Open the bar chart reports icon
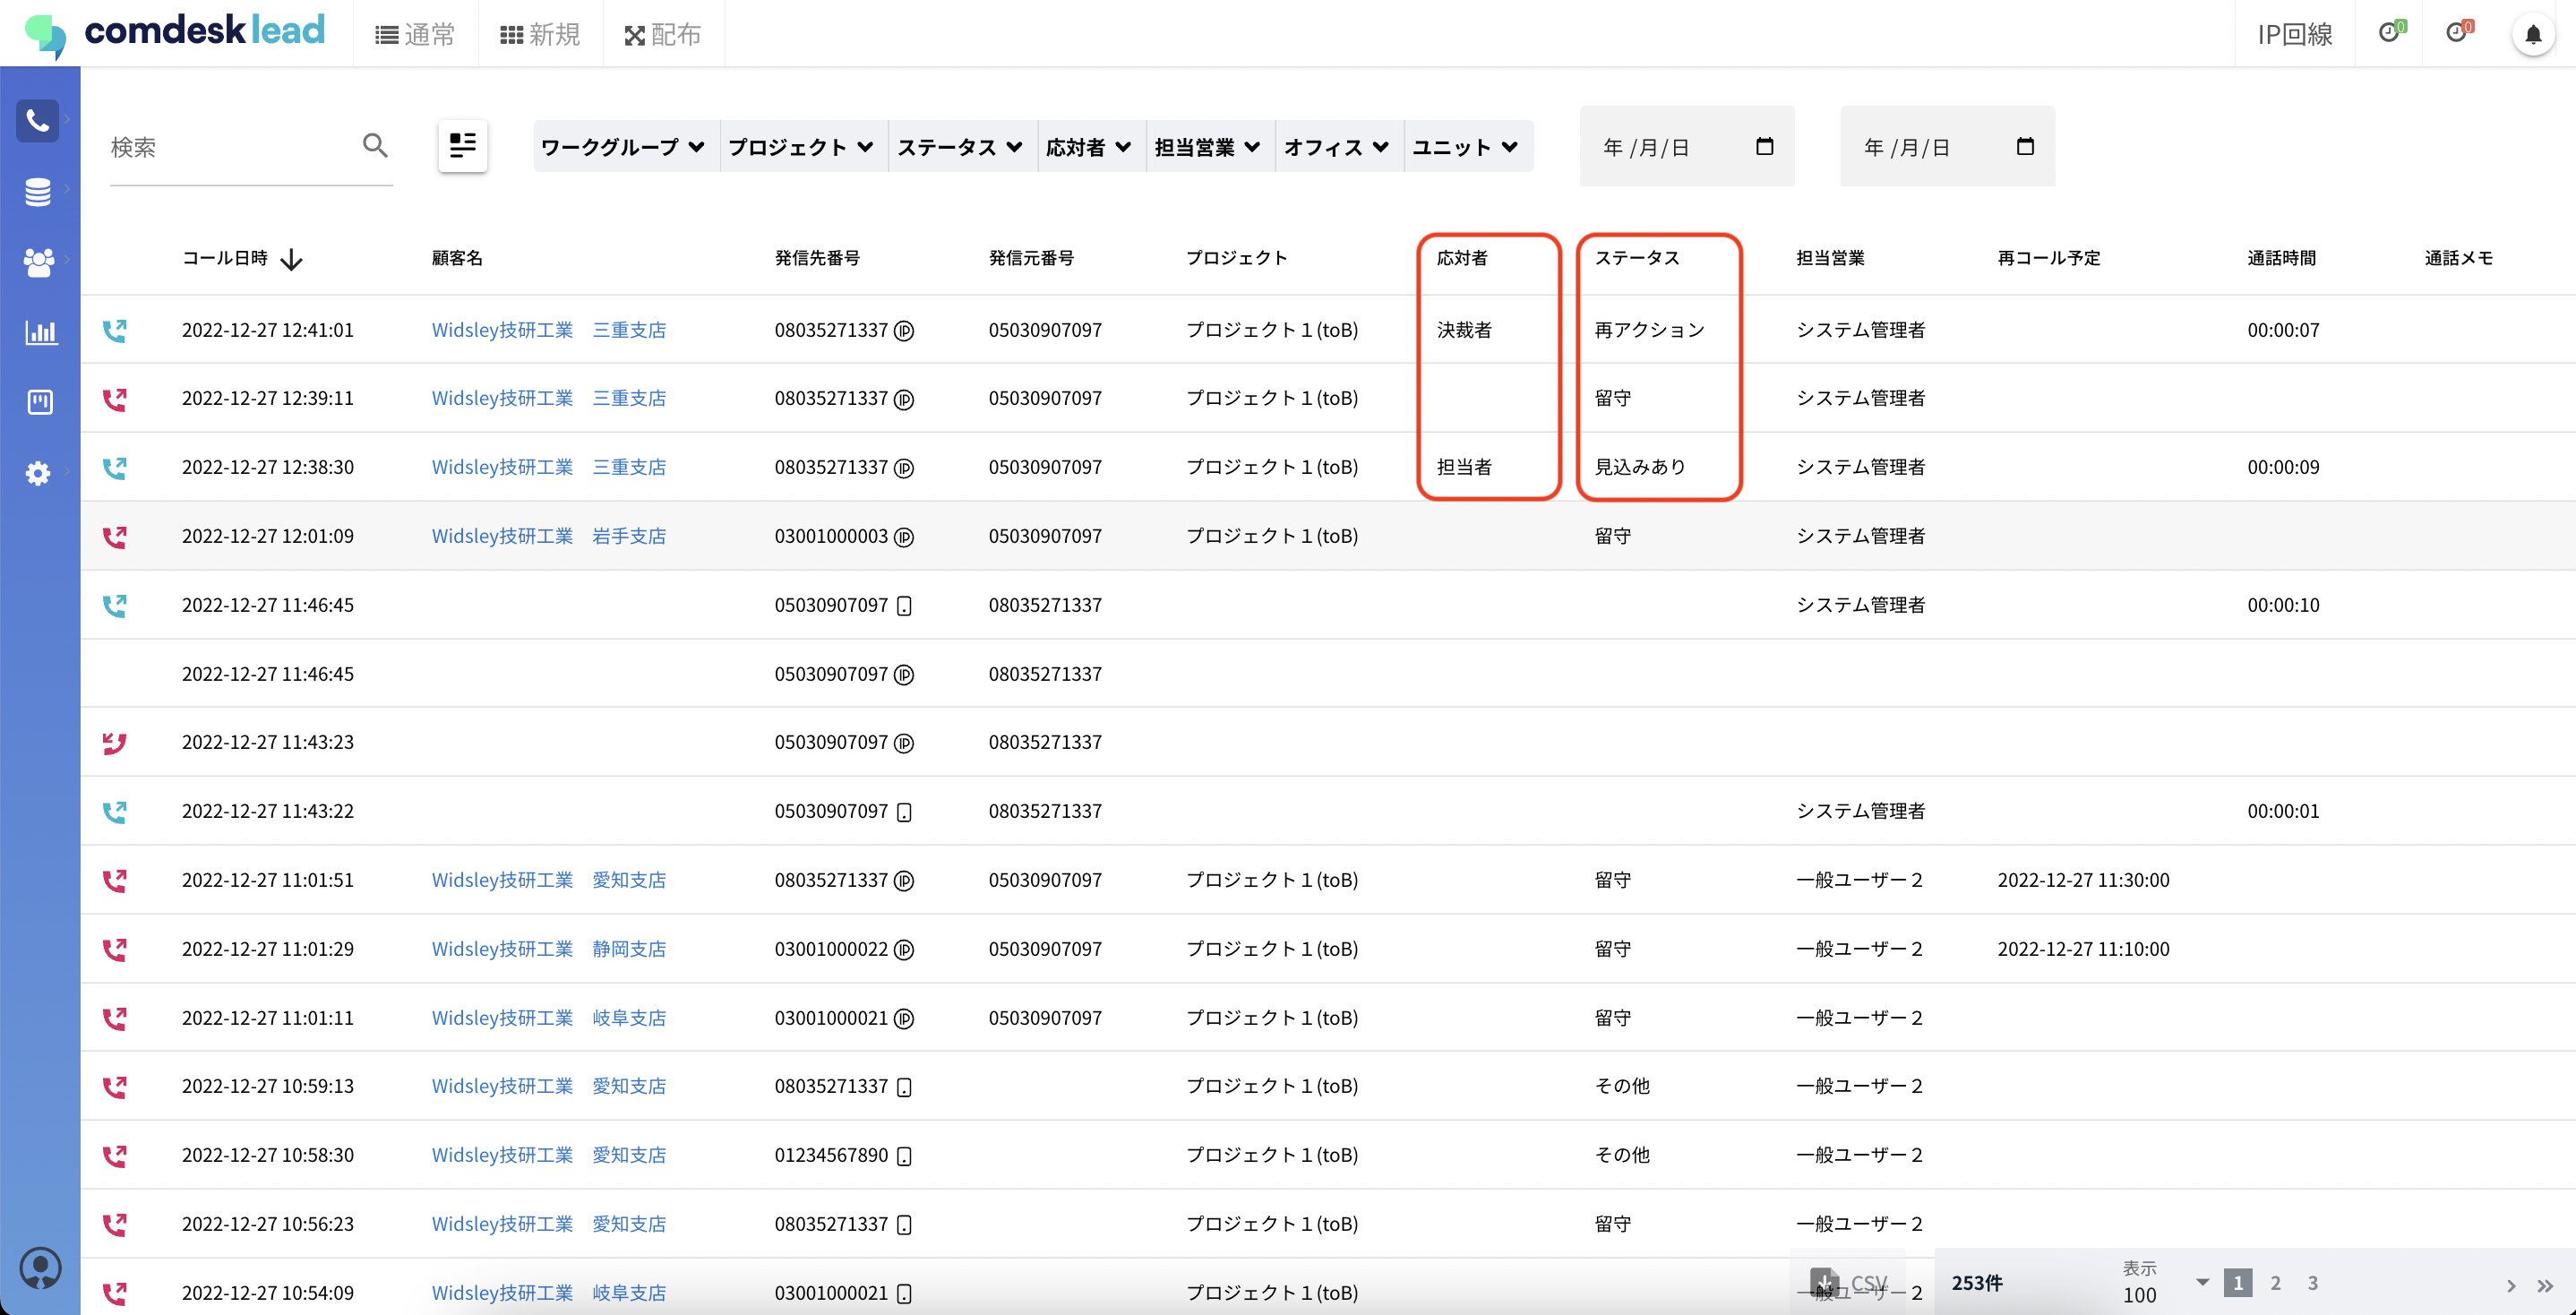Screen dimensions: 2576x1315 [40, 332]
